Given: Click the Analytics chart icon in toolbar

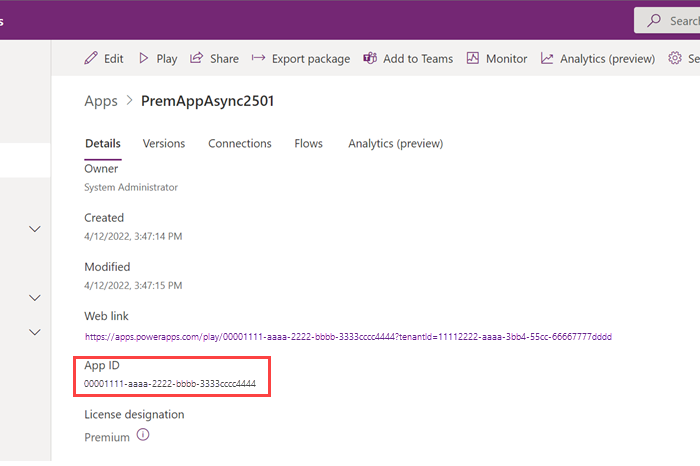Looking at the screenshot, I should pyautogui.click(x=547, y=58).
